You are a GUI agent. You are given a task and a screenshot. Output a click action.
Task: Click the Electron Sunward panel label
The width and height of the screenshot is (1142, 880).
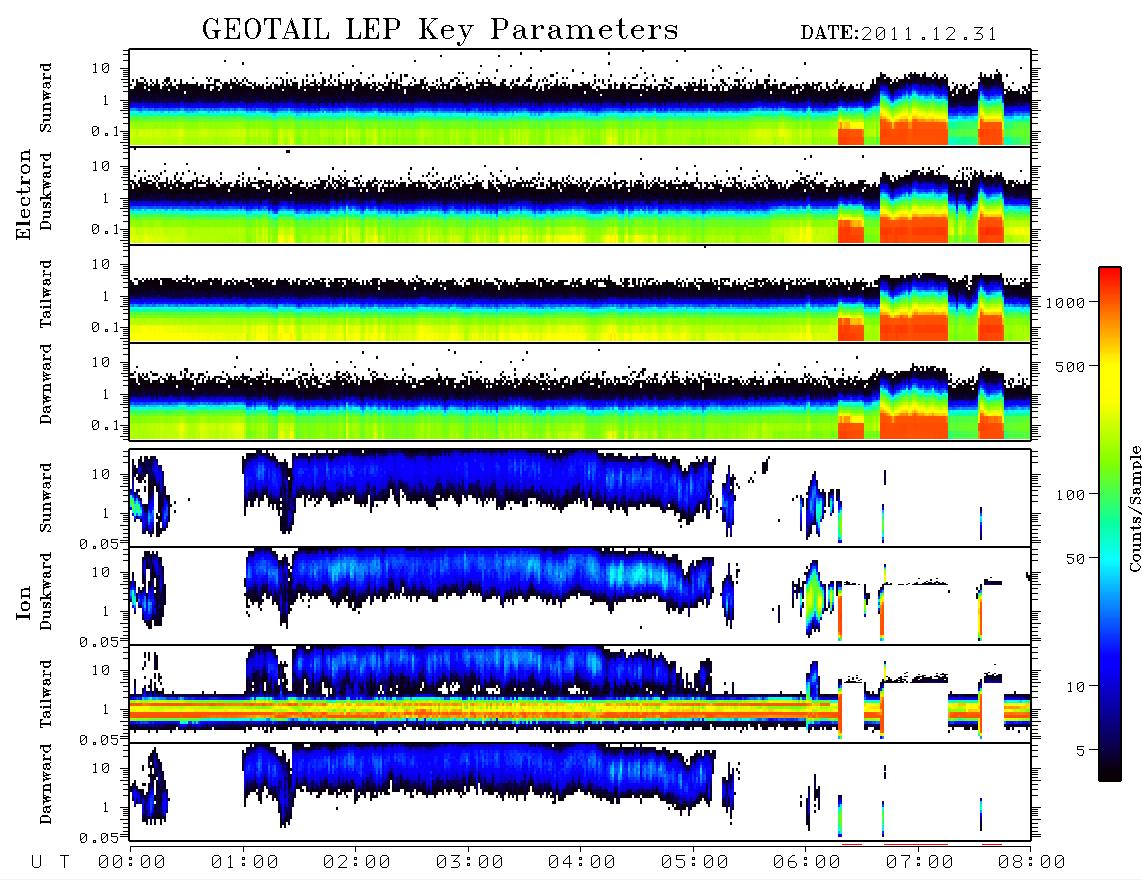click(46, 98)
